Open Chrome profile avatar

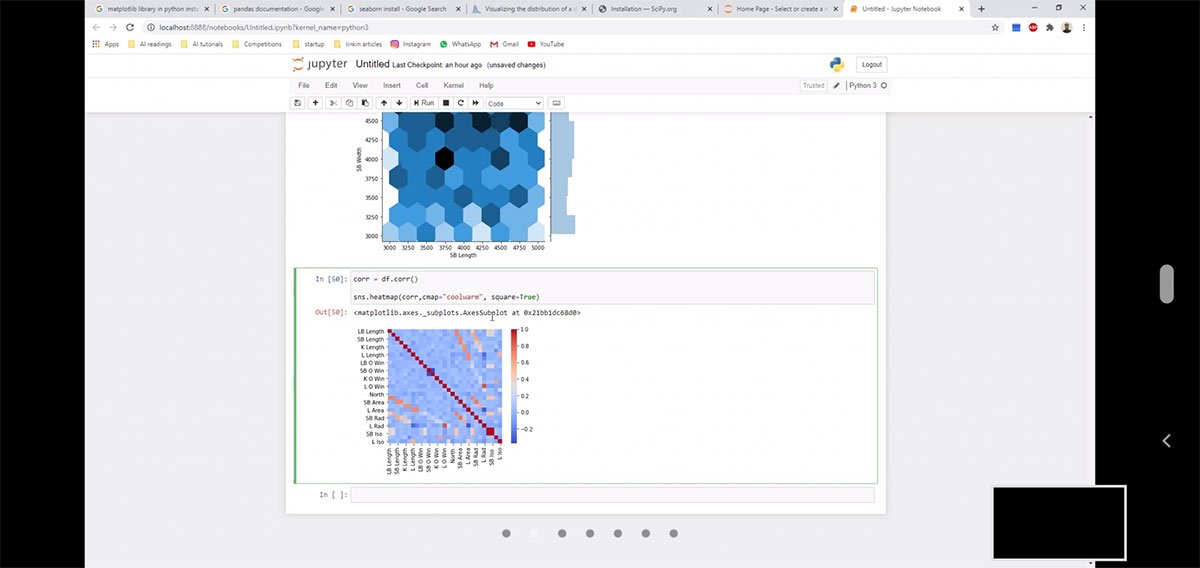(x=1067, y=27)
